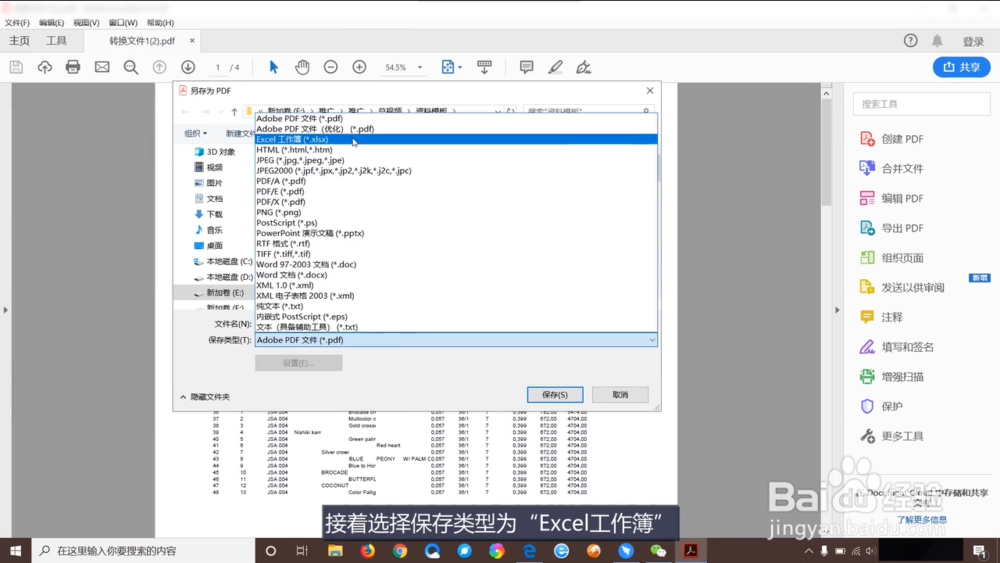Image resolution: width=1000 pixels, height=563 pixels.
Task: Open 更多工具 in the tools pane
Action: click(x=892, y=436)
